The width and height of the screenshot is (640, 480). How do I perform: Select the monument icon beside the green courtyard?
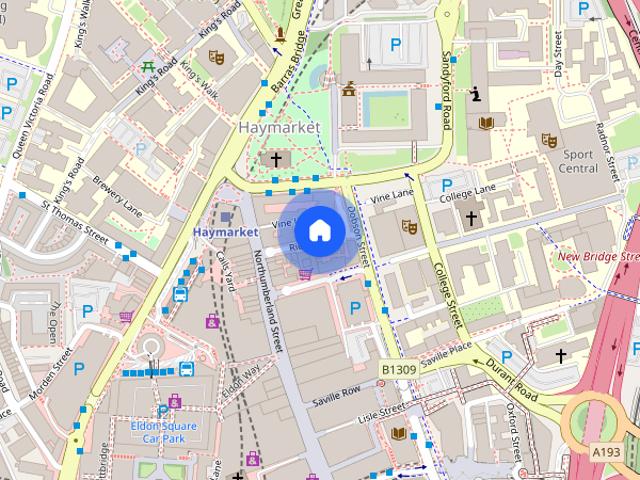click(349, 89)
